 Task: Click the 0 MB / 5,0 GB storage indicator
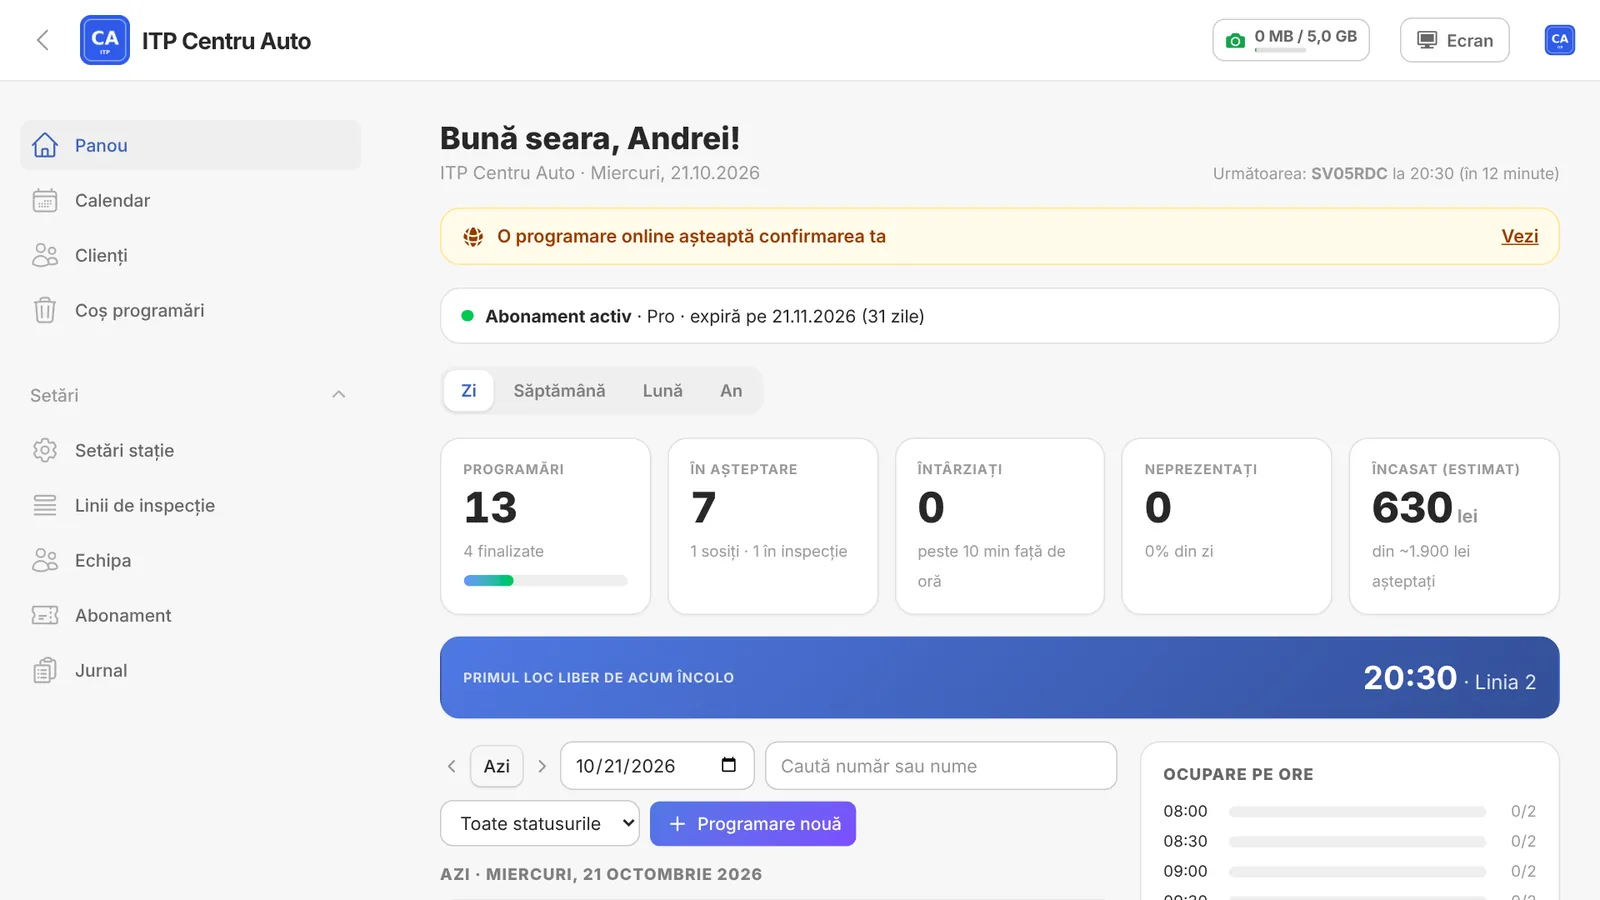click(1291, 40)
